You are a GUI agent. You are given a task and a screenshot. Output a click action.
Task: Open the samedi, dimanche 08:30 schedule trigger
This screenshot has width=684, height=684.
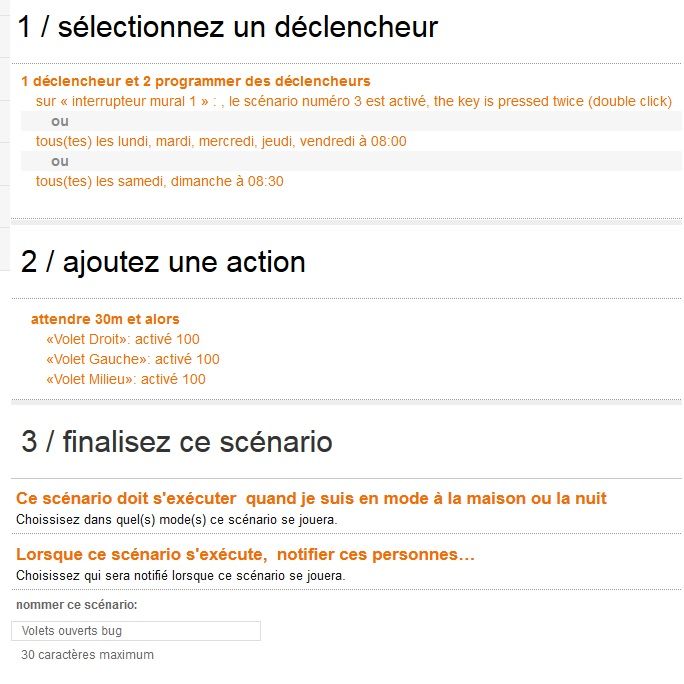click(160, 181)
